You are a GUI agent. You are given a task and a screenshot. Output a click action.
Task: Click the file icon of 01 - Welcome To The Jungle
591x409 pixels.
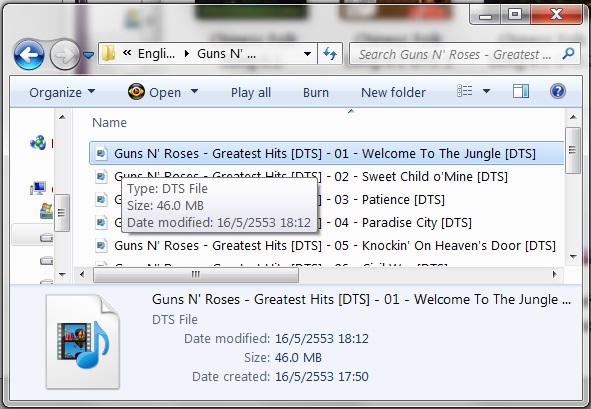(x=101, y=153)
